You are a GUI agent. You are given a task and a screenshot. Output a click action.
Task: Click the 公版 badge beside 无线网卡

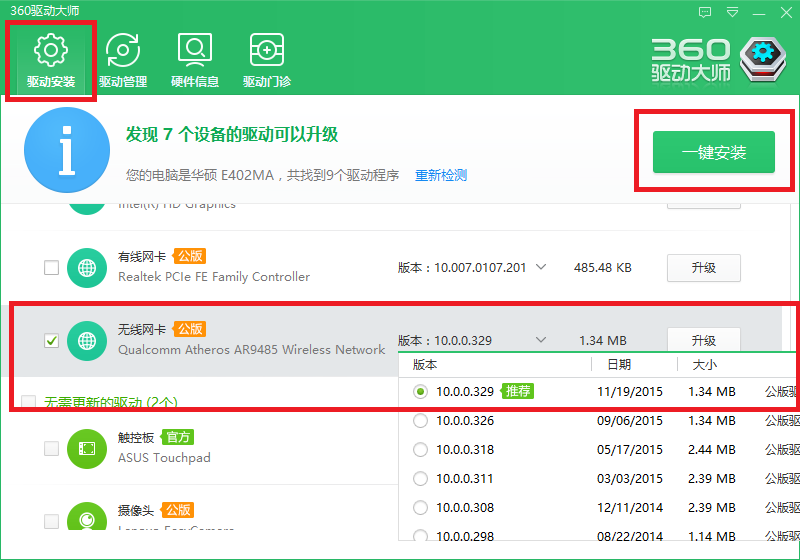pos(190,328)
